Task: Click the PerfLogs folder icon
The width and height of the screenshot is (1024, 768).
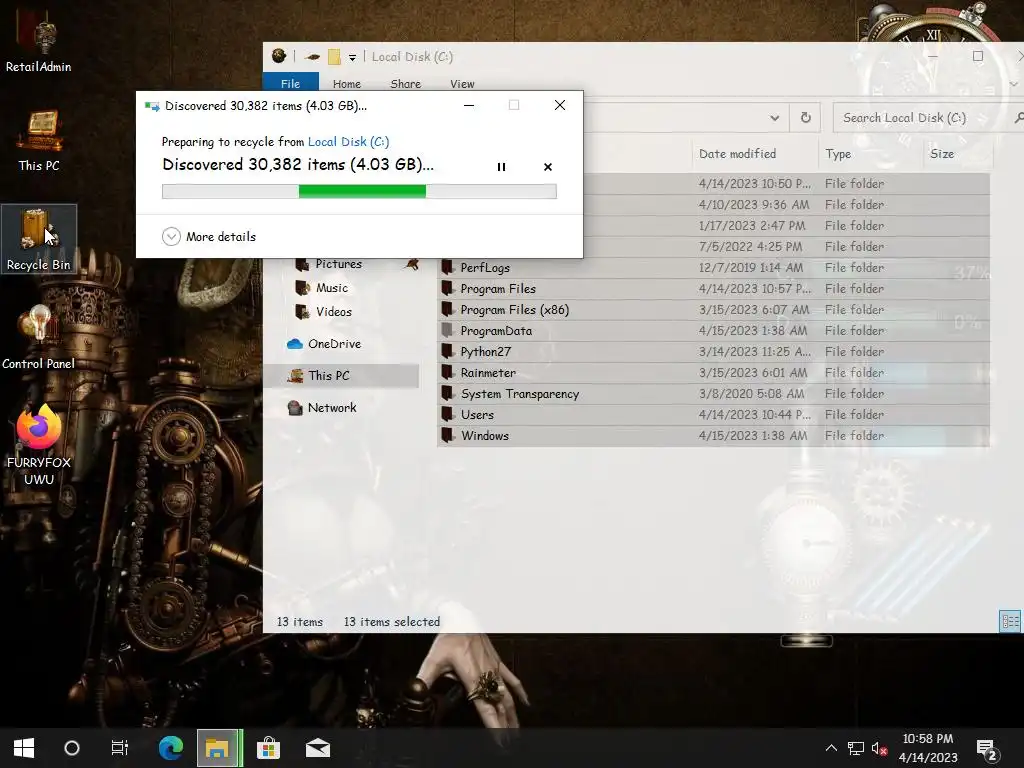Action: 447,267
